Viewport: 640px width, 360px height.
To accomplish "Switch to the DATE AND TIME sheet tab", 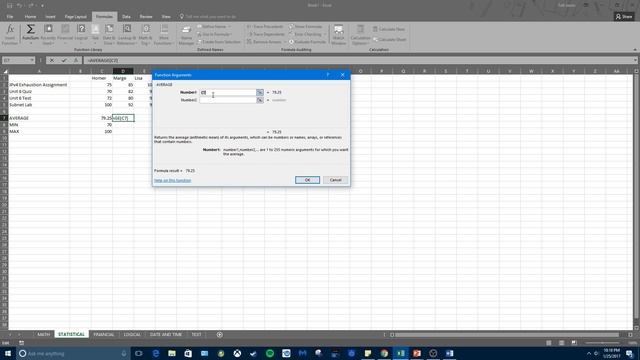I will (x=166, y=334).
